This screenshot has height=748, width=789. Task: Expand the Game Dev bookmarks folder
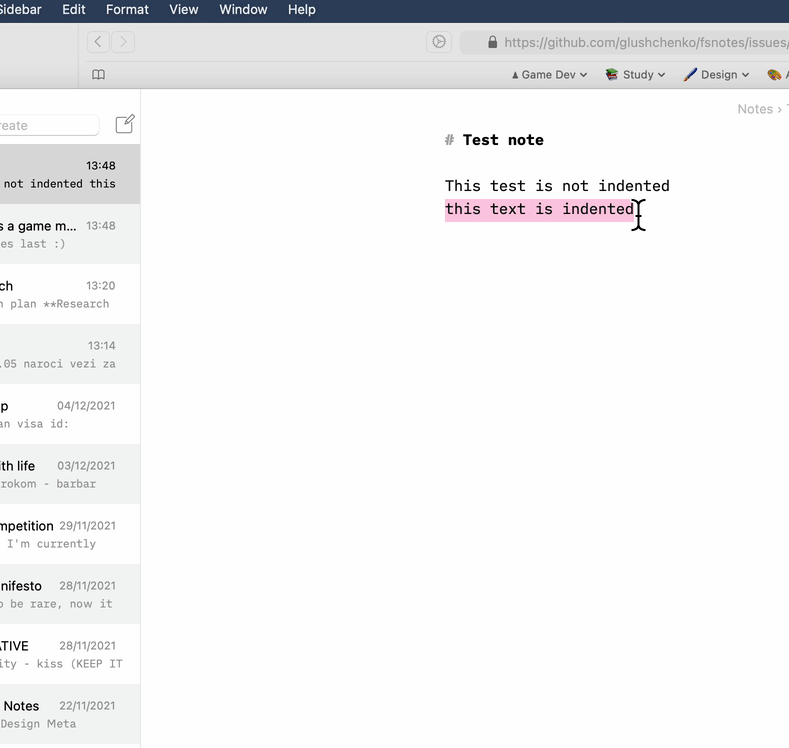coord(549,75)
